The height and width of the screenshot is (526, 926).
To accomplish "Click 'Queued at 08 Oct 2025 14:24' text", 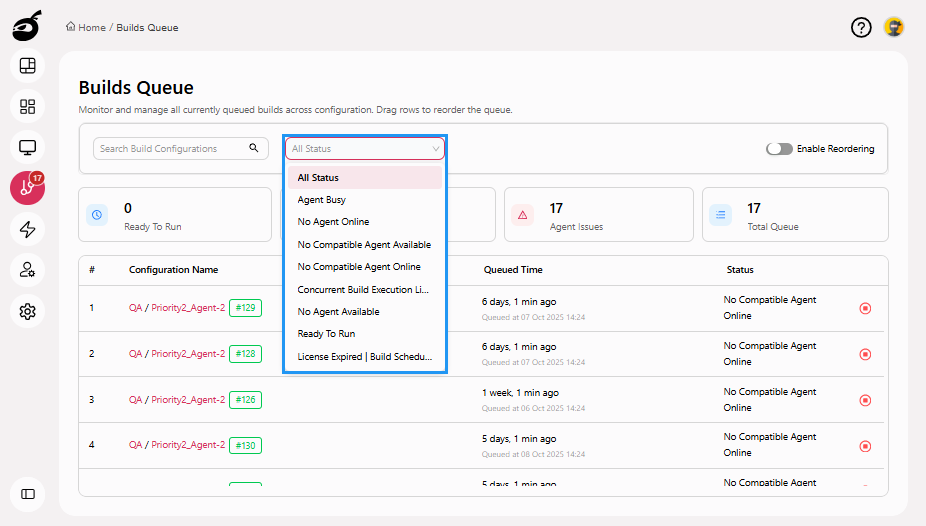I will pos(533,454).
